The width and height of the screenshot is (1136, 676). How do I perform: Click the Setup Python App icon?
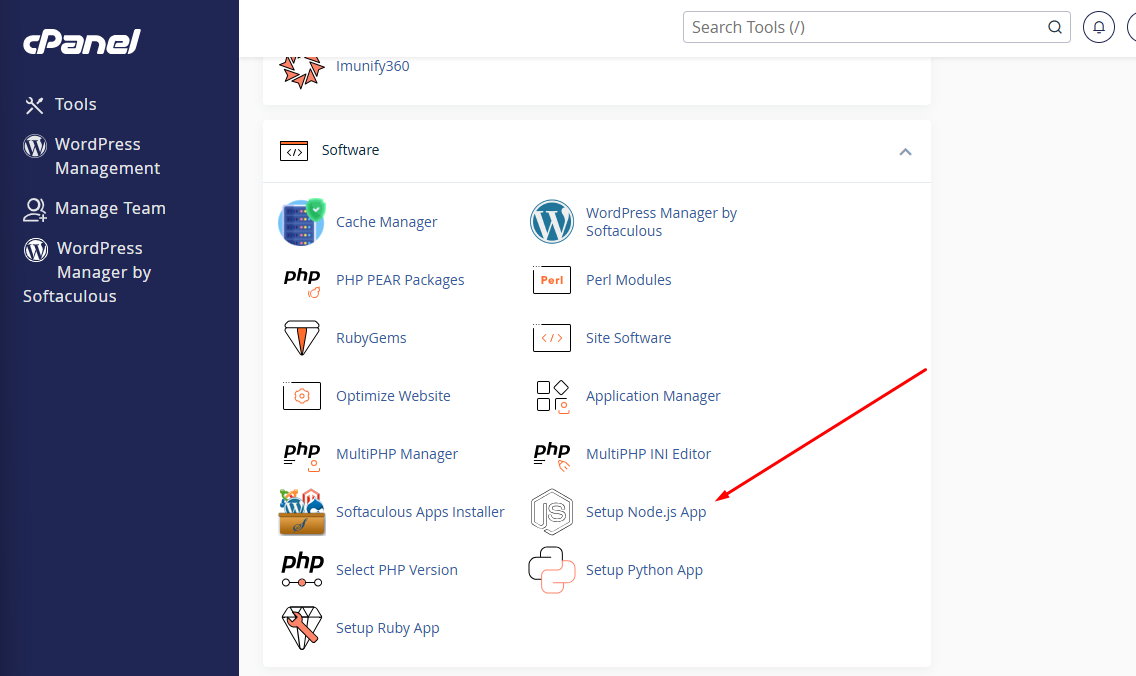(x=551, y=570)
